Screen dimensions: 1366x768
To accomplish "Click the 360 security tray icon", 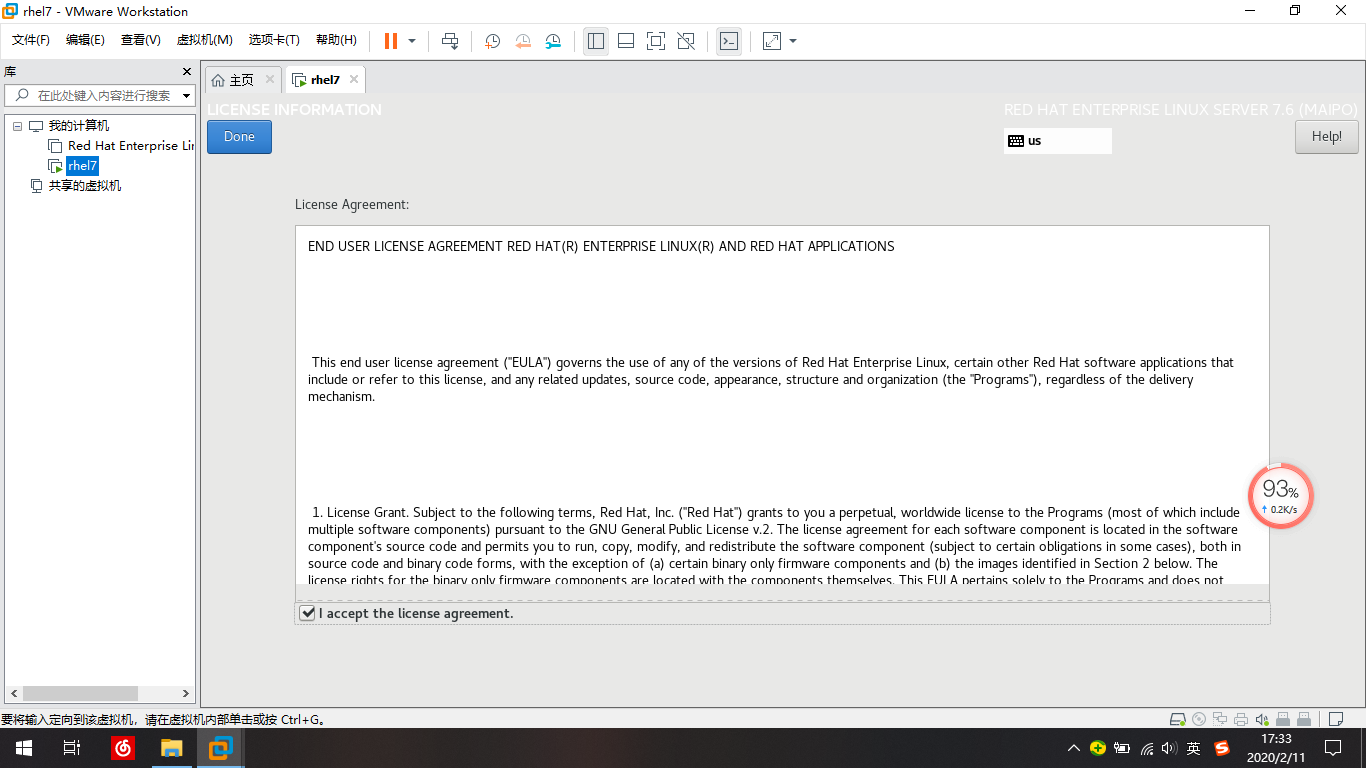I will (x=1098, y=748).
